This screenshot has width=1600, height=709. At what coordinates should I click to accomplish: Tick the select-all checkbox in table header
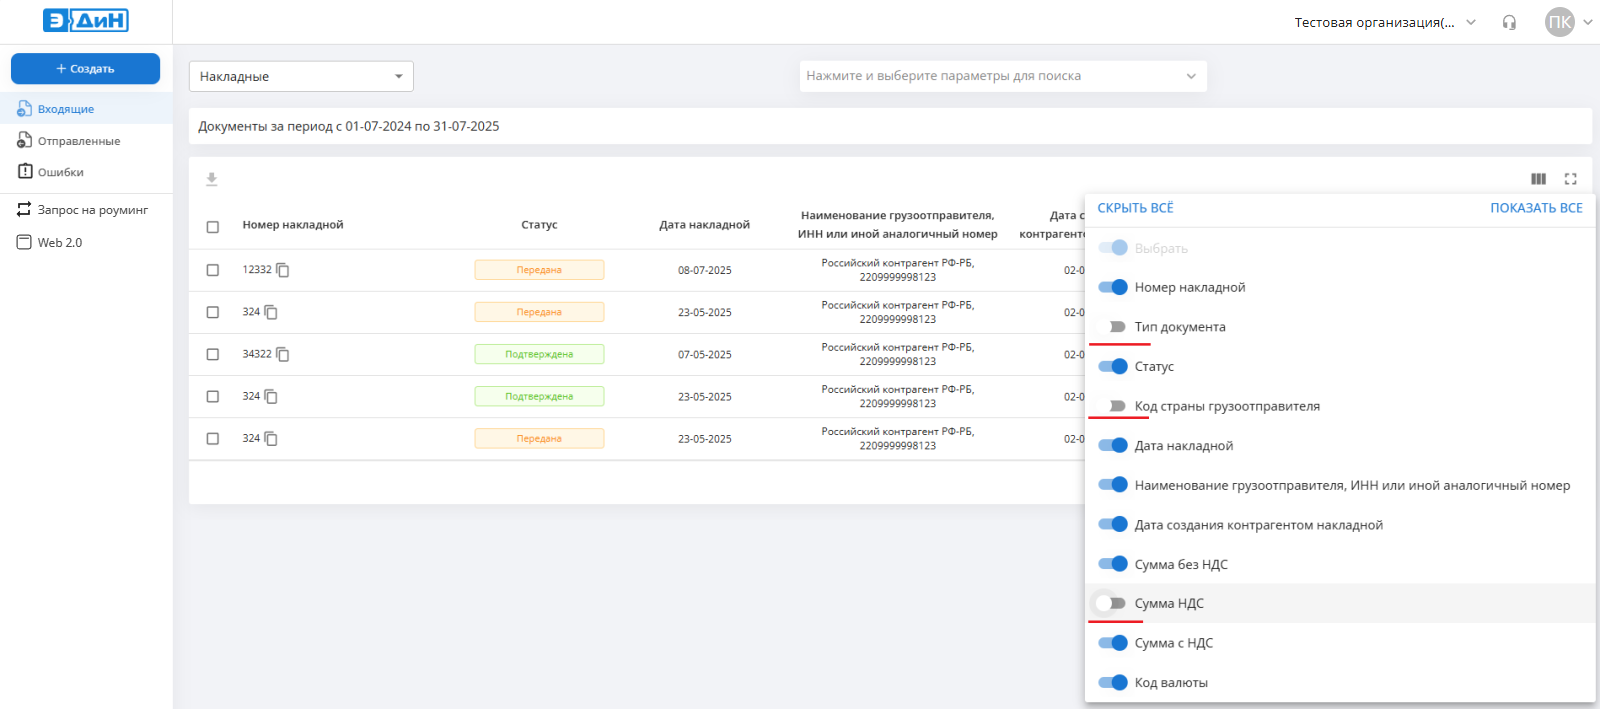213,226
